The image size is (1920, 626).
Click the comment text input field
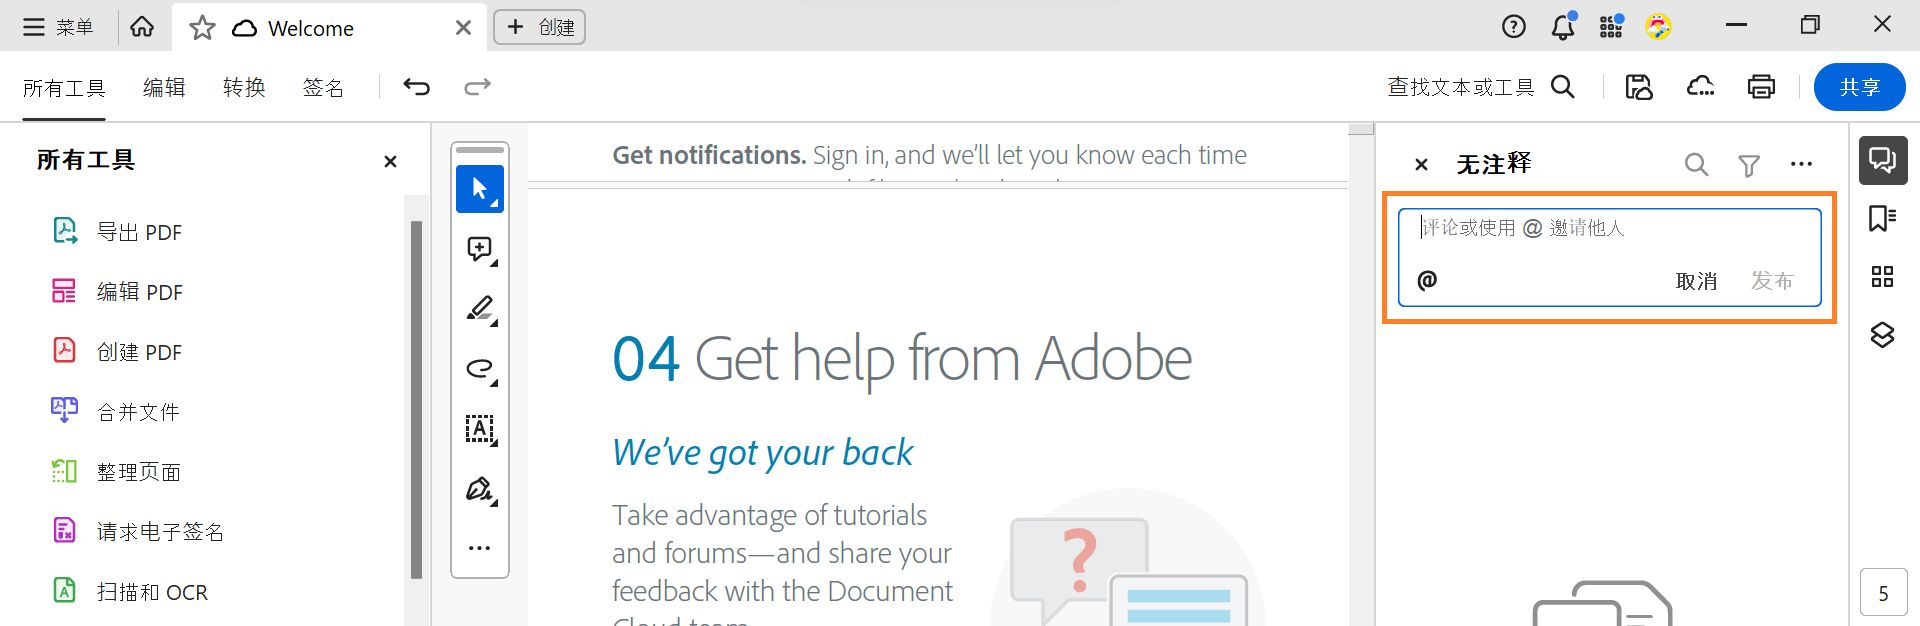[x=1608, y=229]
